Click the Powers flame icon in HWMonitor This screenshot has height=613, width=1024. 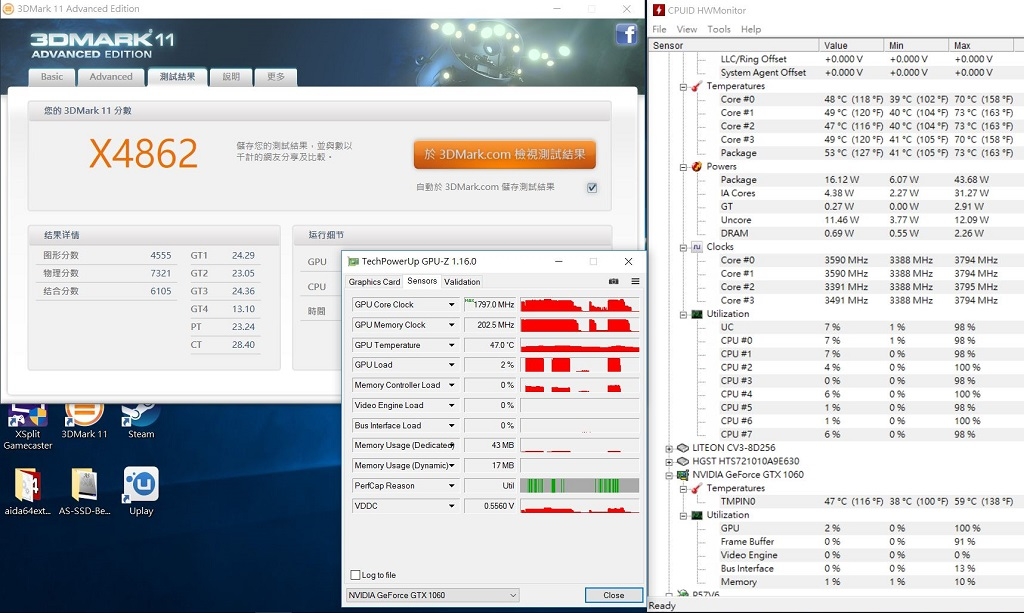pyautogui.click(x=697, y=166)
